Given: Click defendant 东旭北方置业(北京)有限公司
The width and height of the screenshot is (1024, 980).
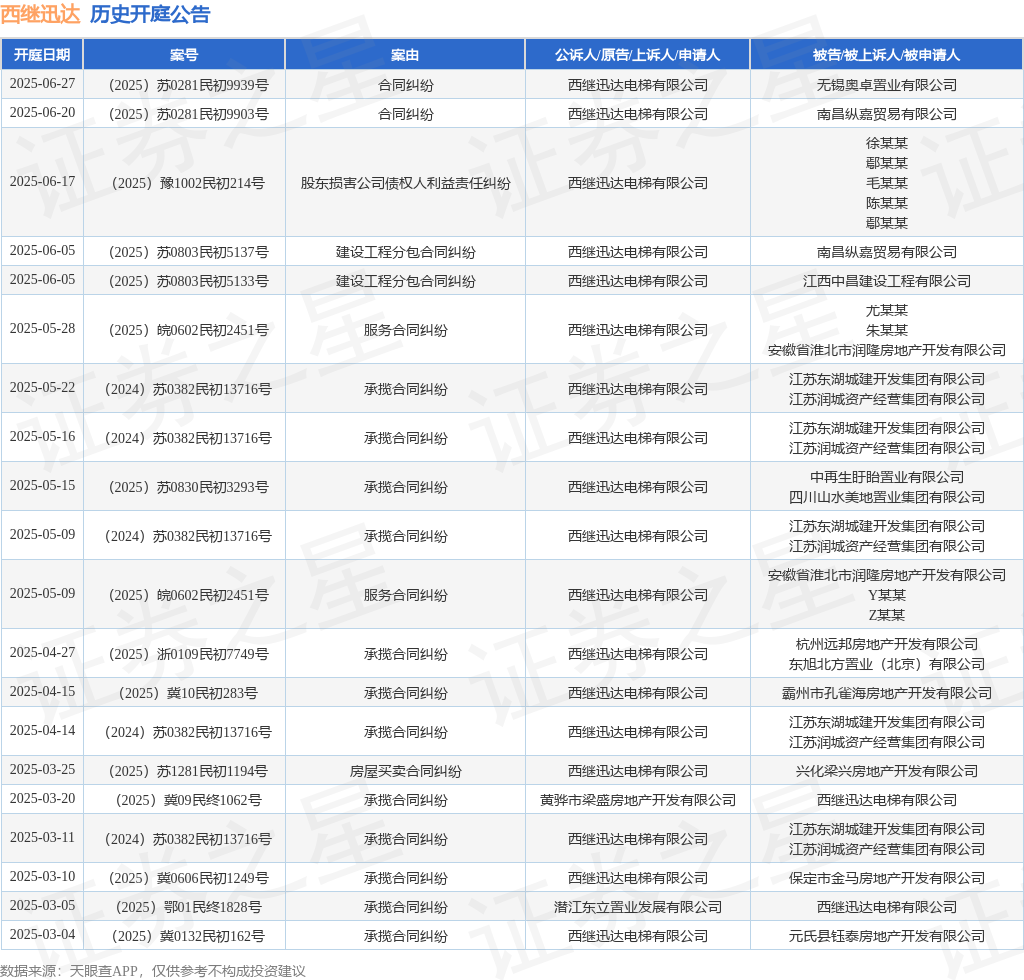Looking at the screenshot, I should click(886, 665).
